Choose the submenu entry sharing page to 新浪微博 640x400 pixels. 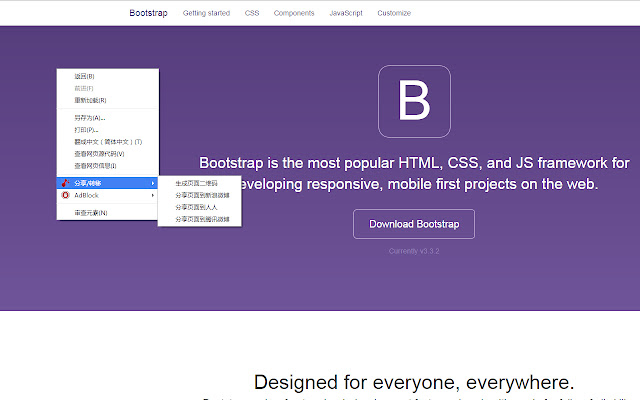(x=200, y=195)
